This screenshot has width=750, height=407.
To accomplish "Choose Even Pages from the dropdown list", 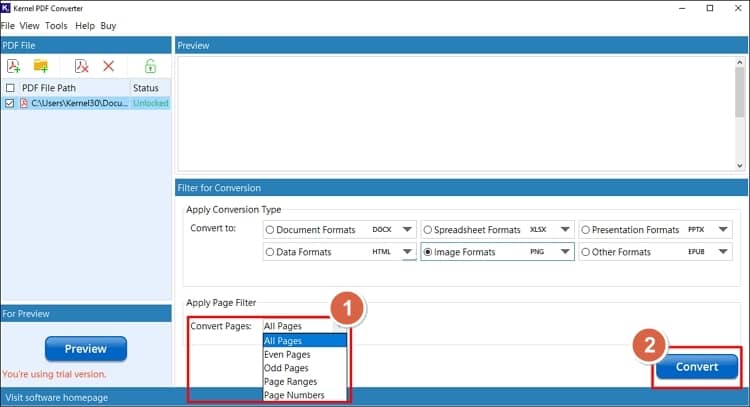I will [305, 354].
